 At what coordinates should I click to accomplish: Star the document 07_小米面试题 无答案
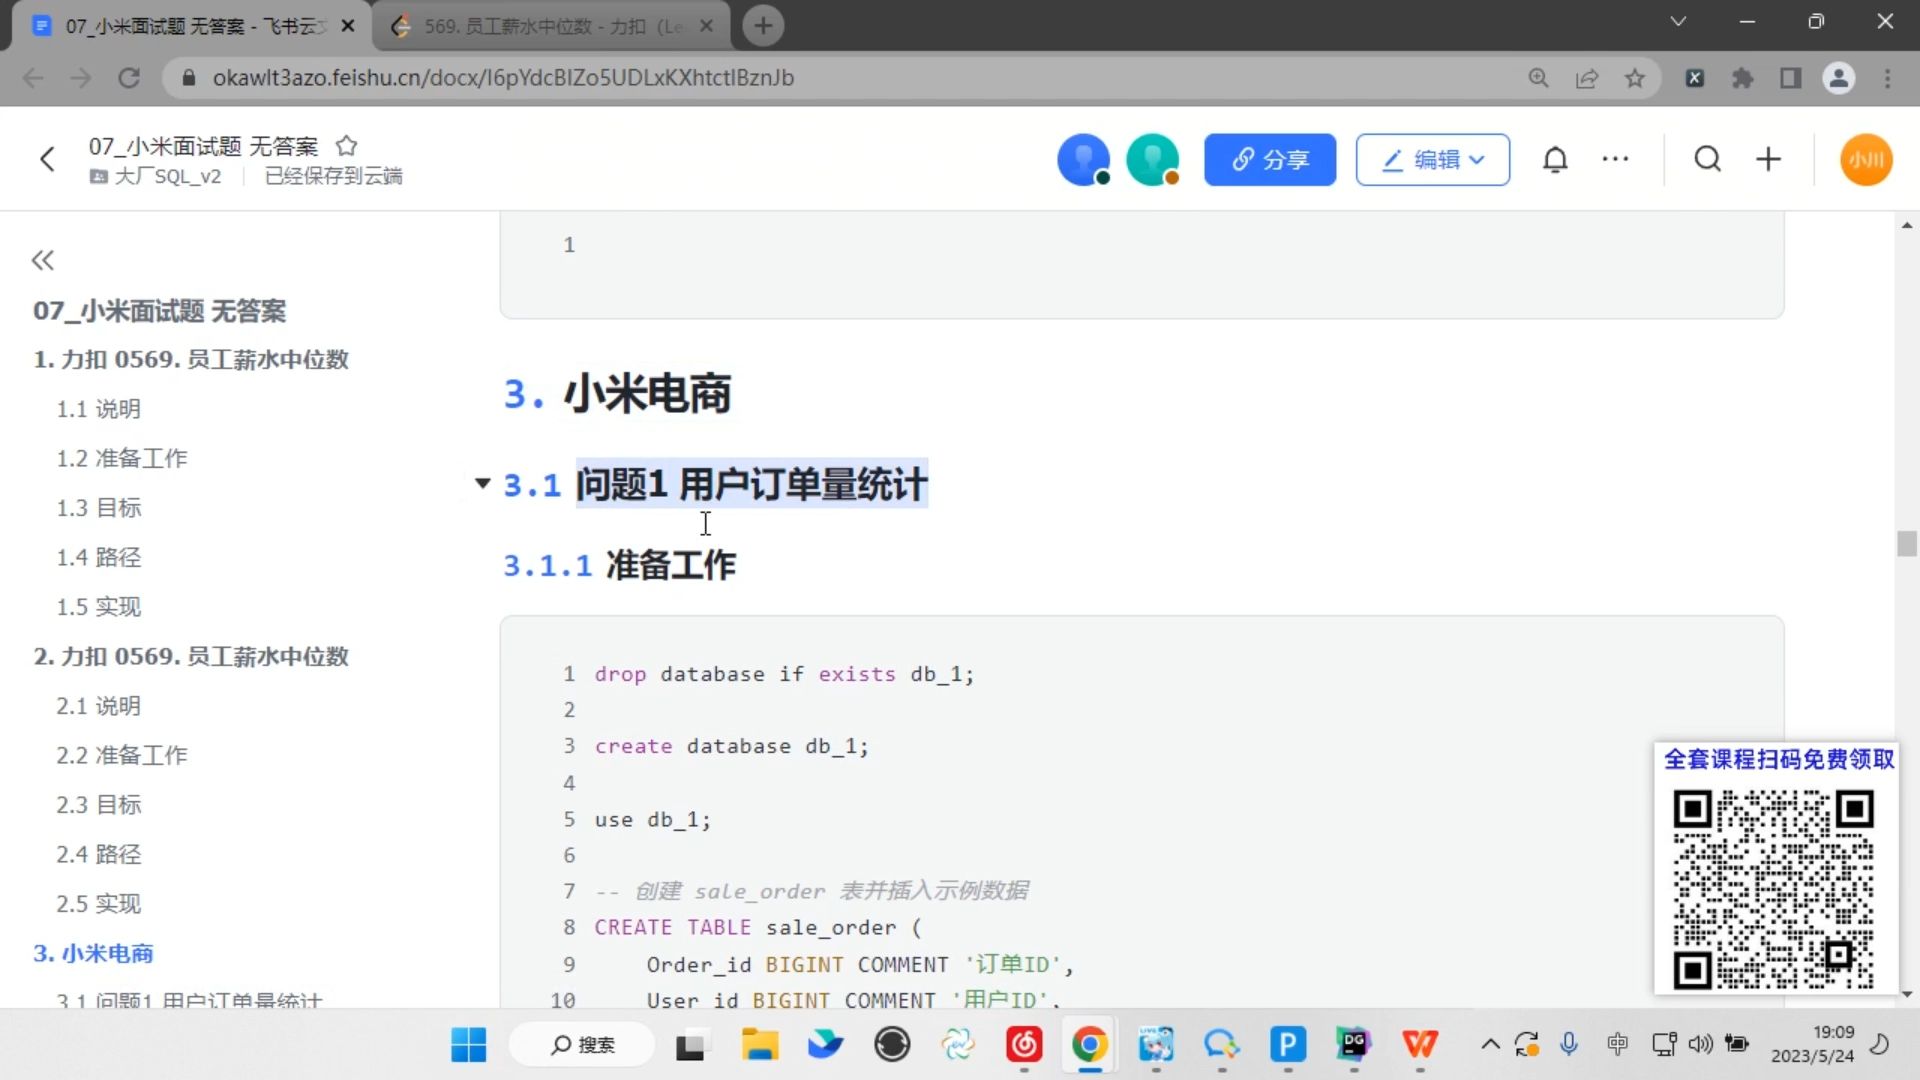click(x=346, y=146)
